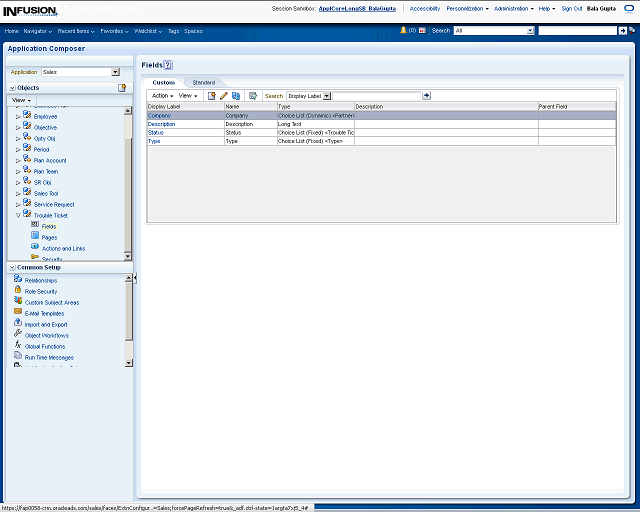This screenshot has height=512, width=640.
Task: Expand the Service Request tree node
Action: [x=18, y=204]
